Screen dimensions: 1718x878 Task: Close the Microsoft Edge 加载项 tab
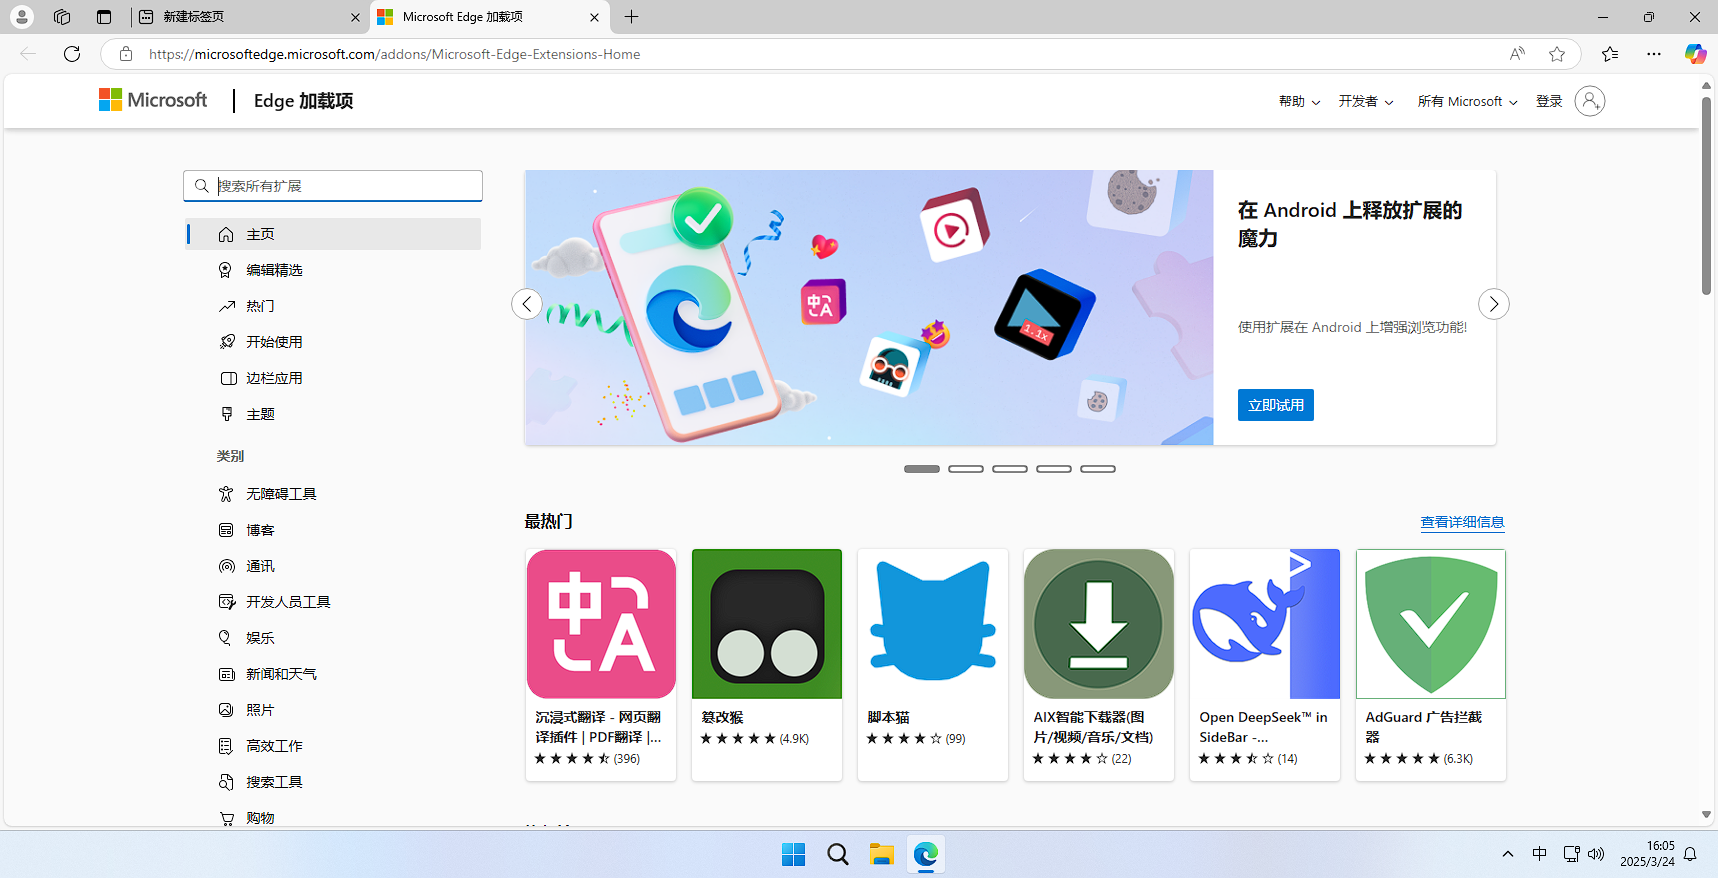tap(595, 17)
